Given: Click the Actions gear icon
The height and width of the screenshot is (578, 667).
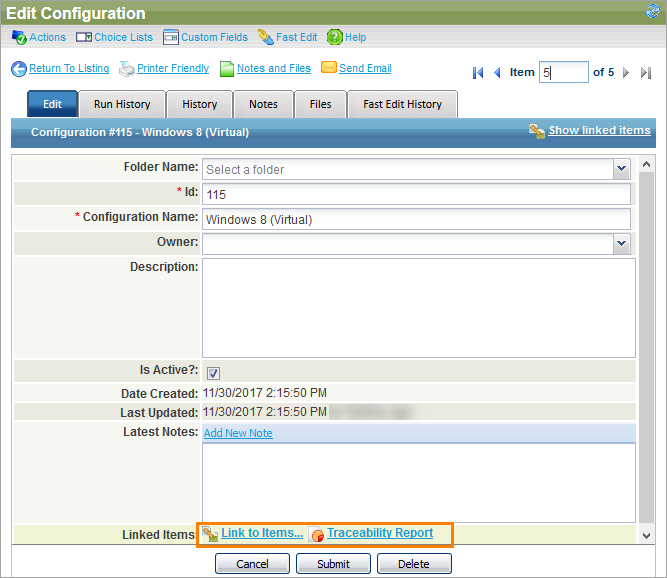Looking at the screenshot, I should click(x=18, y=37).
